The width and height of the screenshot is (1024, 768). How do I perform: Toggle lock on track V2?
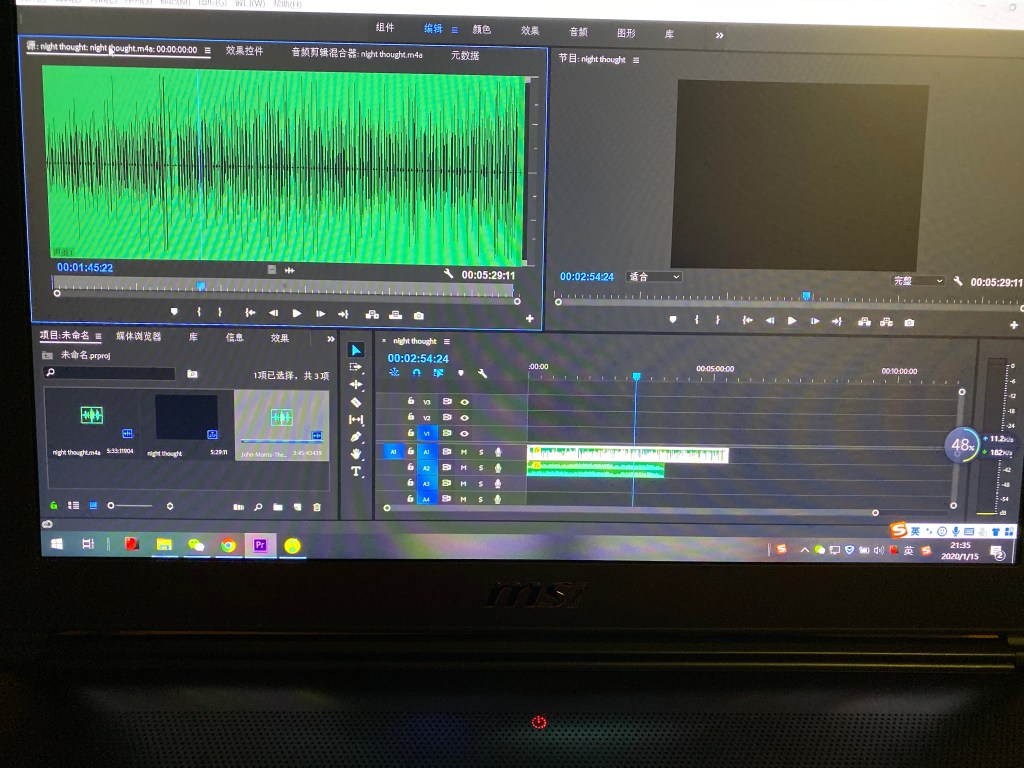click(x=410, y=418)
